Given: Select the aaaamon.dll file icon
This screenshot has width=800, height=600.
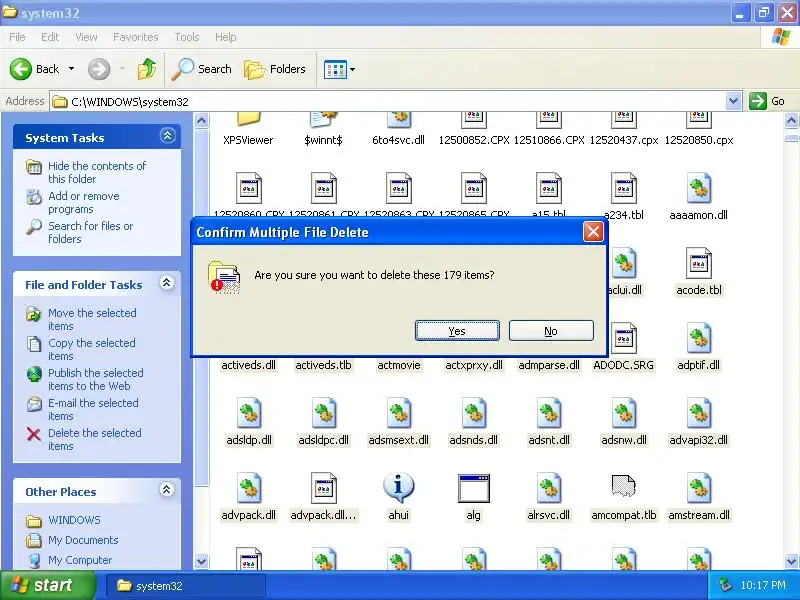Looking at the screenshot, I should [x=698, y=189].
